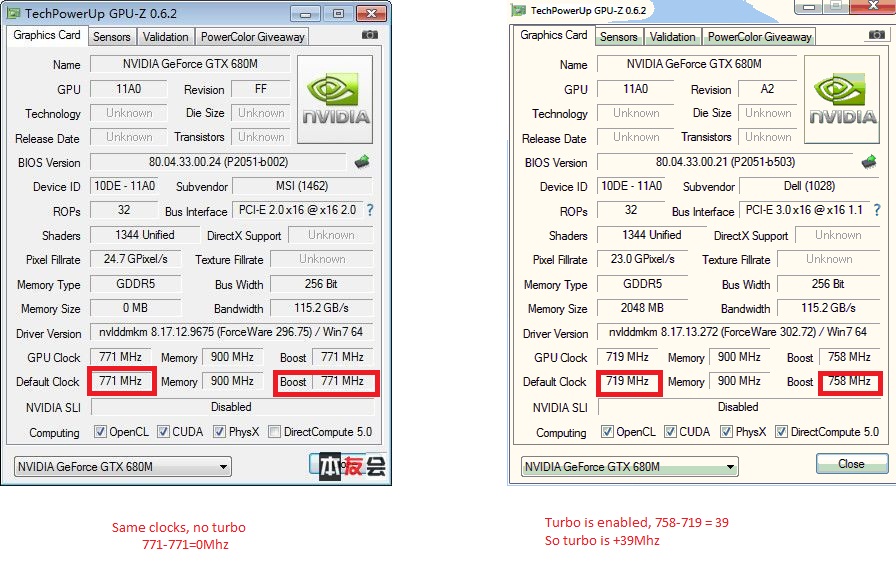
Task: Click Subvendor field showing Dell (1028)
Action: 809,186
